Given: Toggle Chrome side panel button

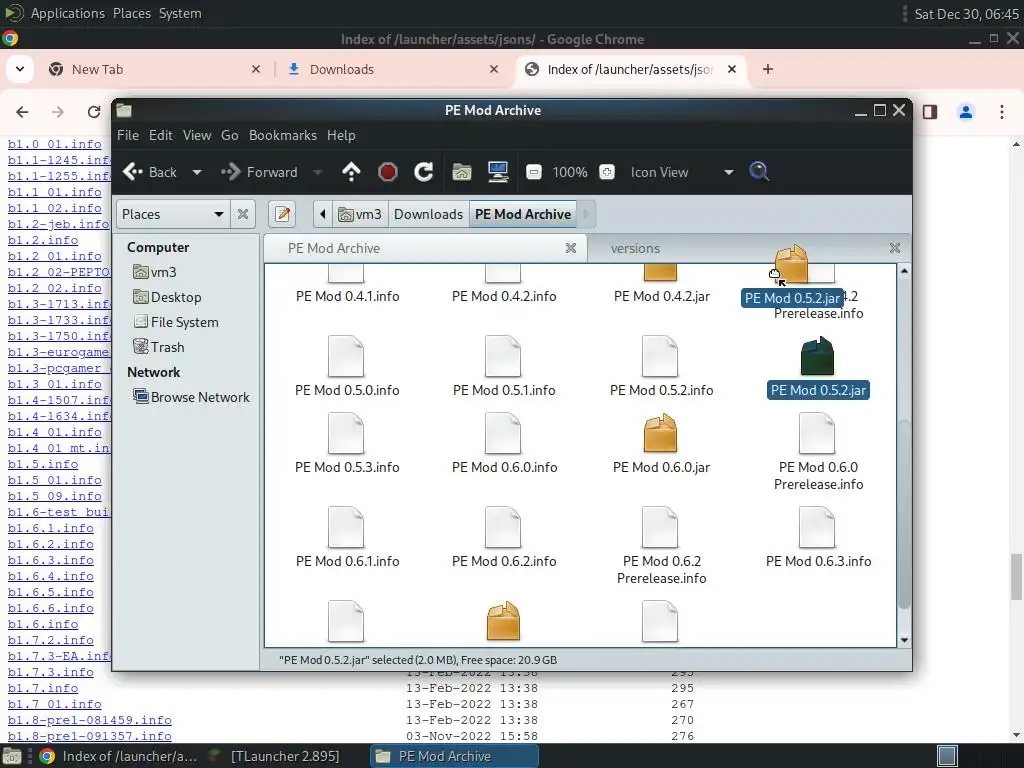Looking at the screenshot, I should coord(930,112).
